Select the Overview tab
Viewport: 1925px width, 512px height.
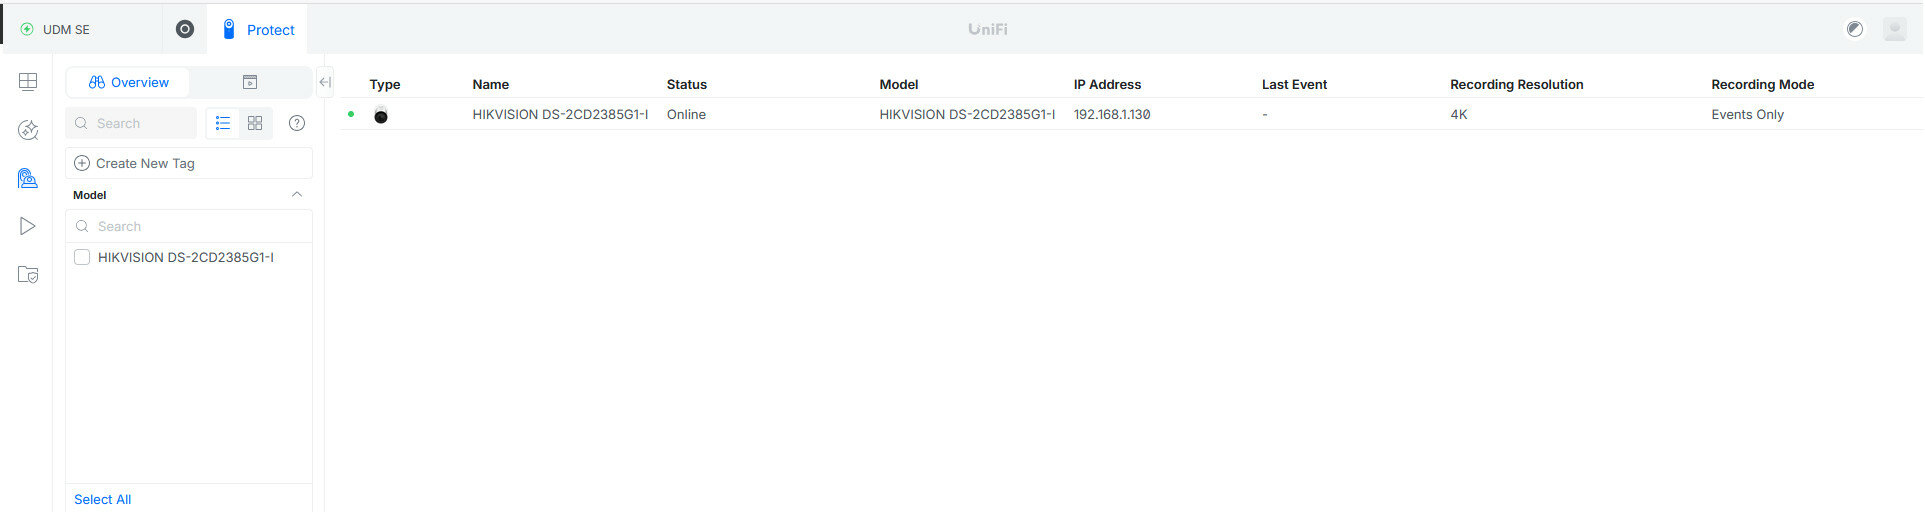coord(128,82)
